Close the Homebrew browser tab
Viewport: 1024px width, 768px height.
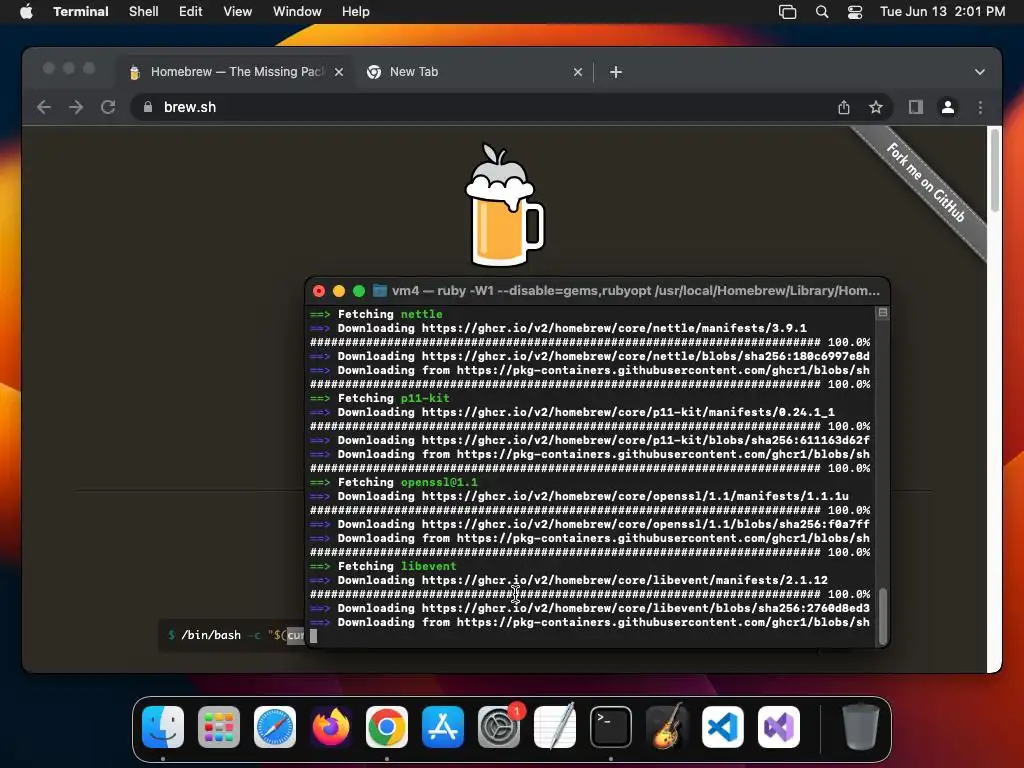[339, 72]
